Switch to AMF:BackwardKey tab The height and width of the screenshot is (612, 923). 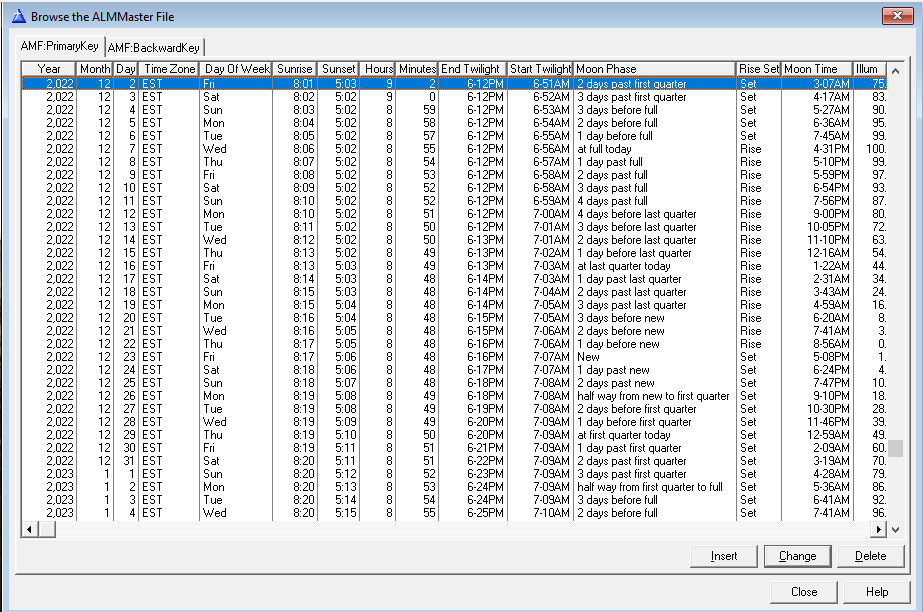154,47
